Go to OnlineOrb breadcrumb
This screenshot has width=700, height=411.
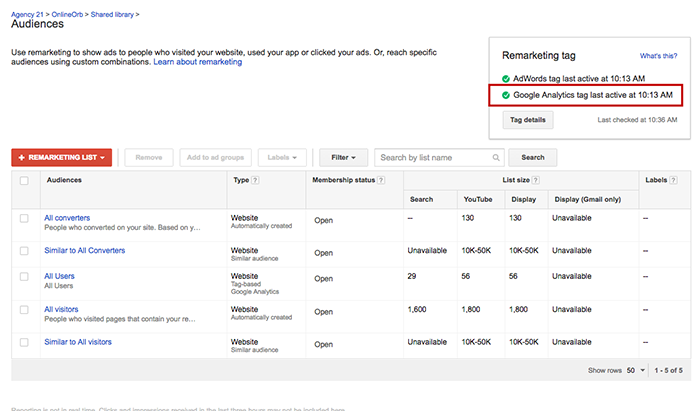coord(67,15)
